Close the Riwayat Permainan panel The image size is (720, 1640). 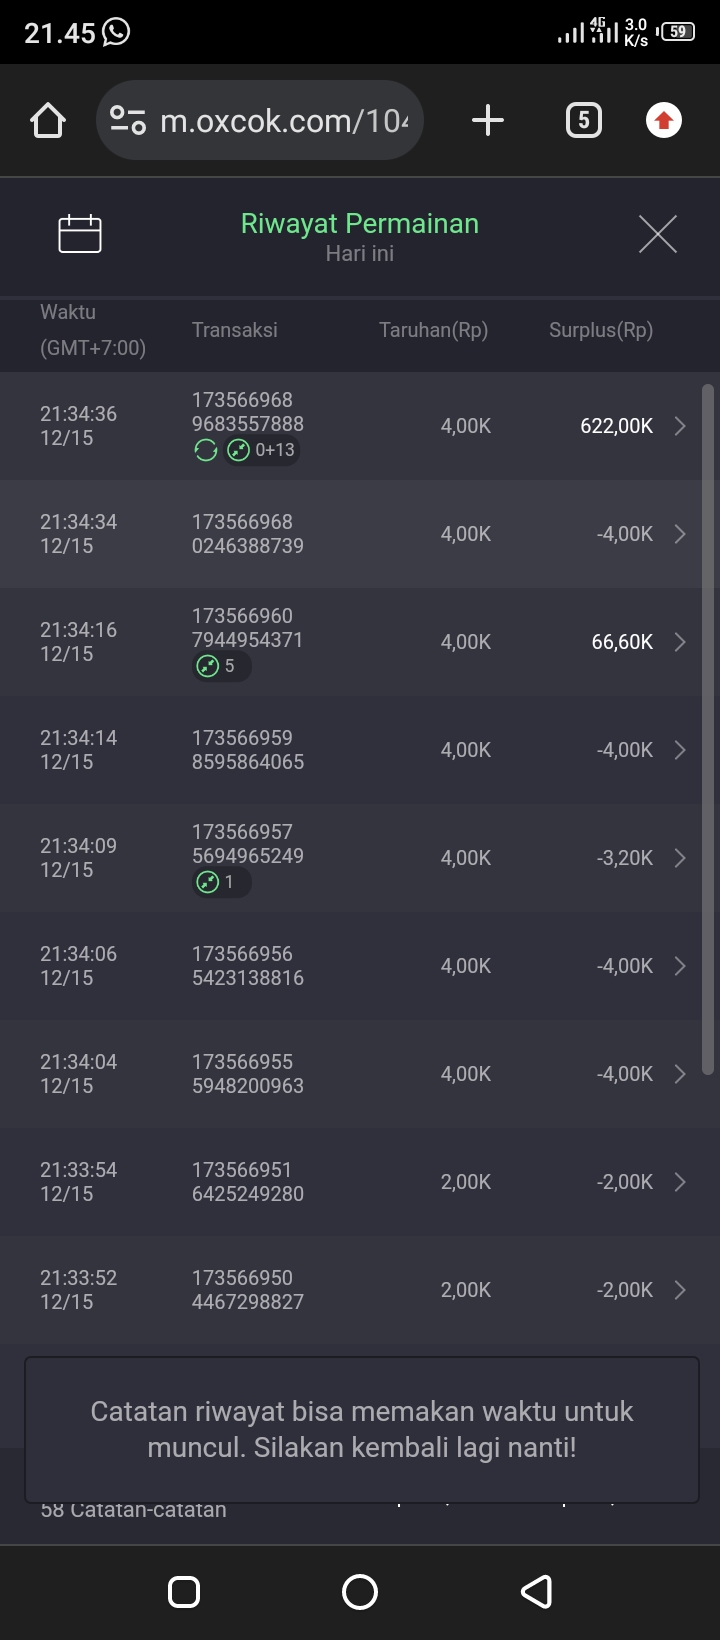(657, 234)
